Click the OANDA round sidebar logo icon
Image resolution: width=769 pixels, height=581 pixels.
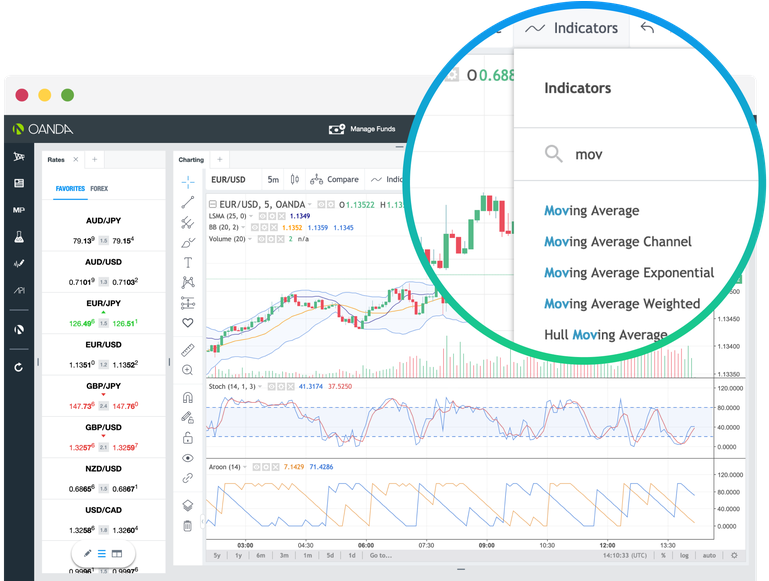[x=19, y=329]
